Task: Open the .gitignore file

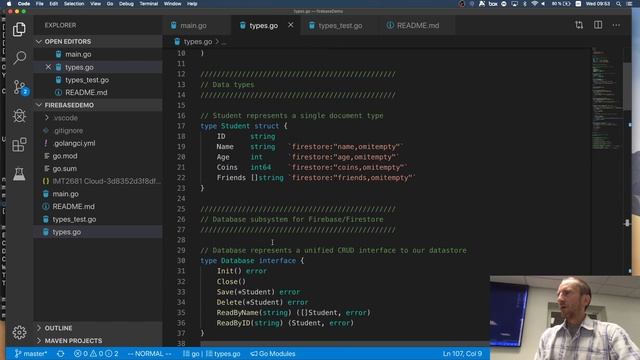Action: [98, 131]
